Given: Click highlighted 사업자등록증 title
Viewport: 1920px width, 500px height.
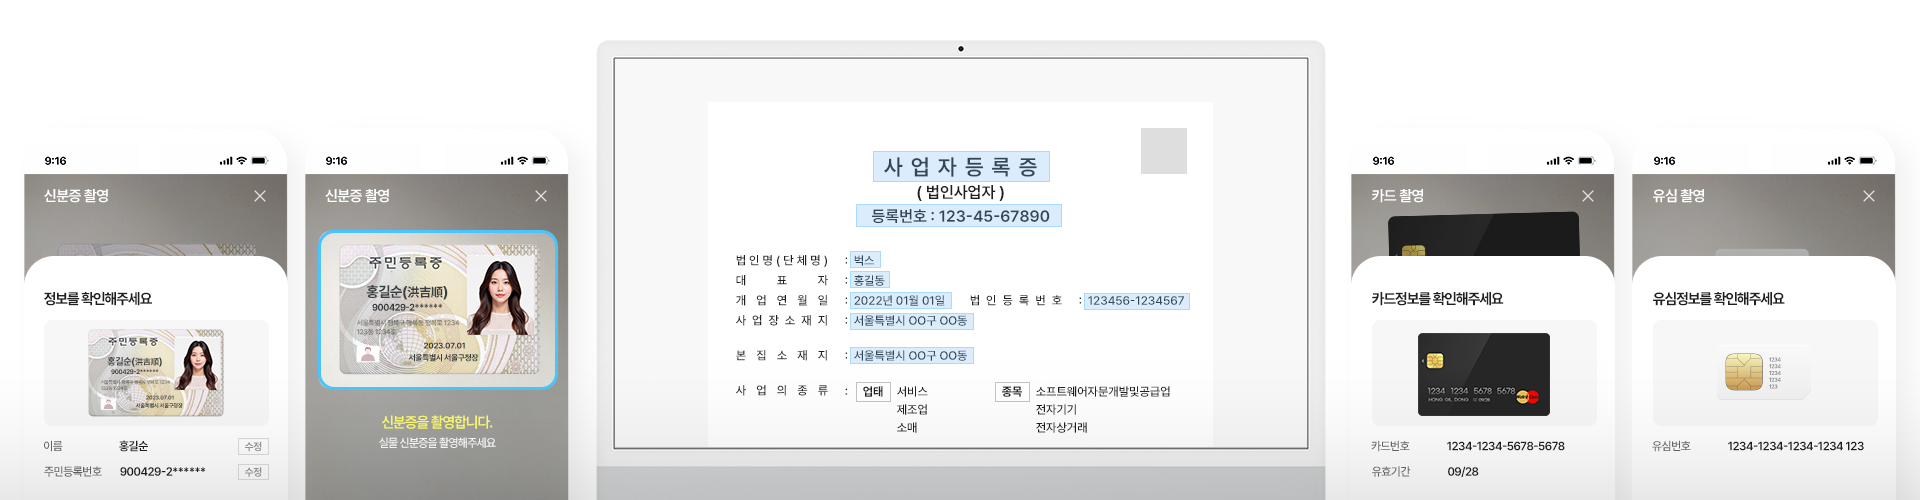Looking at the screenshot, I should (960, 166).
